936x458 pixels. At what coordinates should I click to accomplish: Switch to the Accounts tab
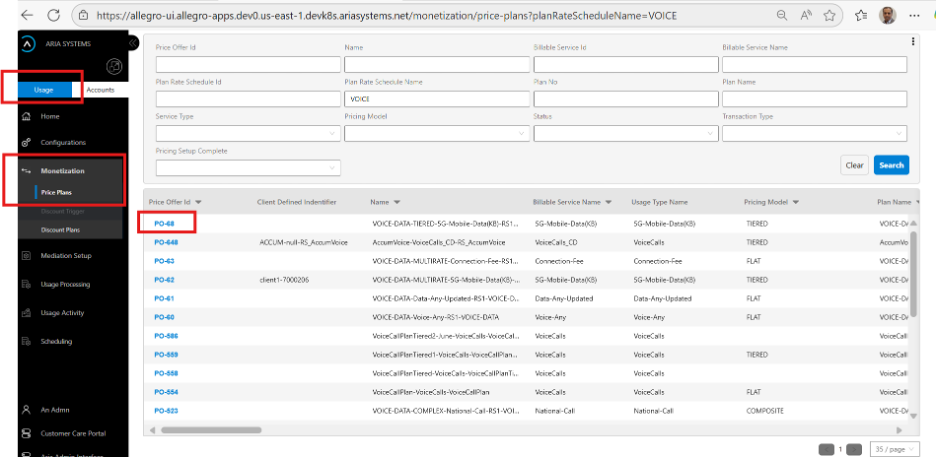point(100,90)
